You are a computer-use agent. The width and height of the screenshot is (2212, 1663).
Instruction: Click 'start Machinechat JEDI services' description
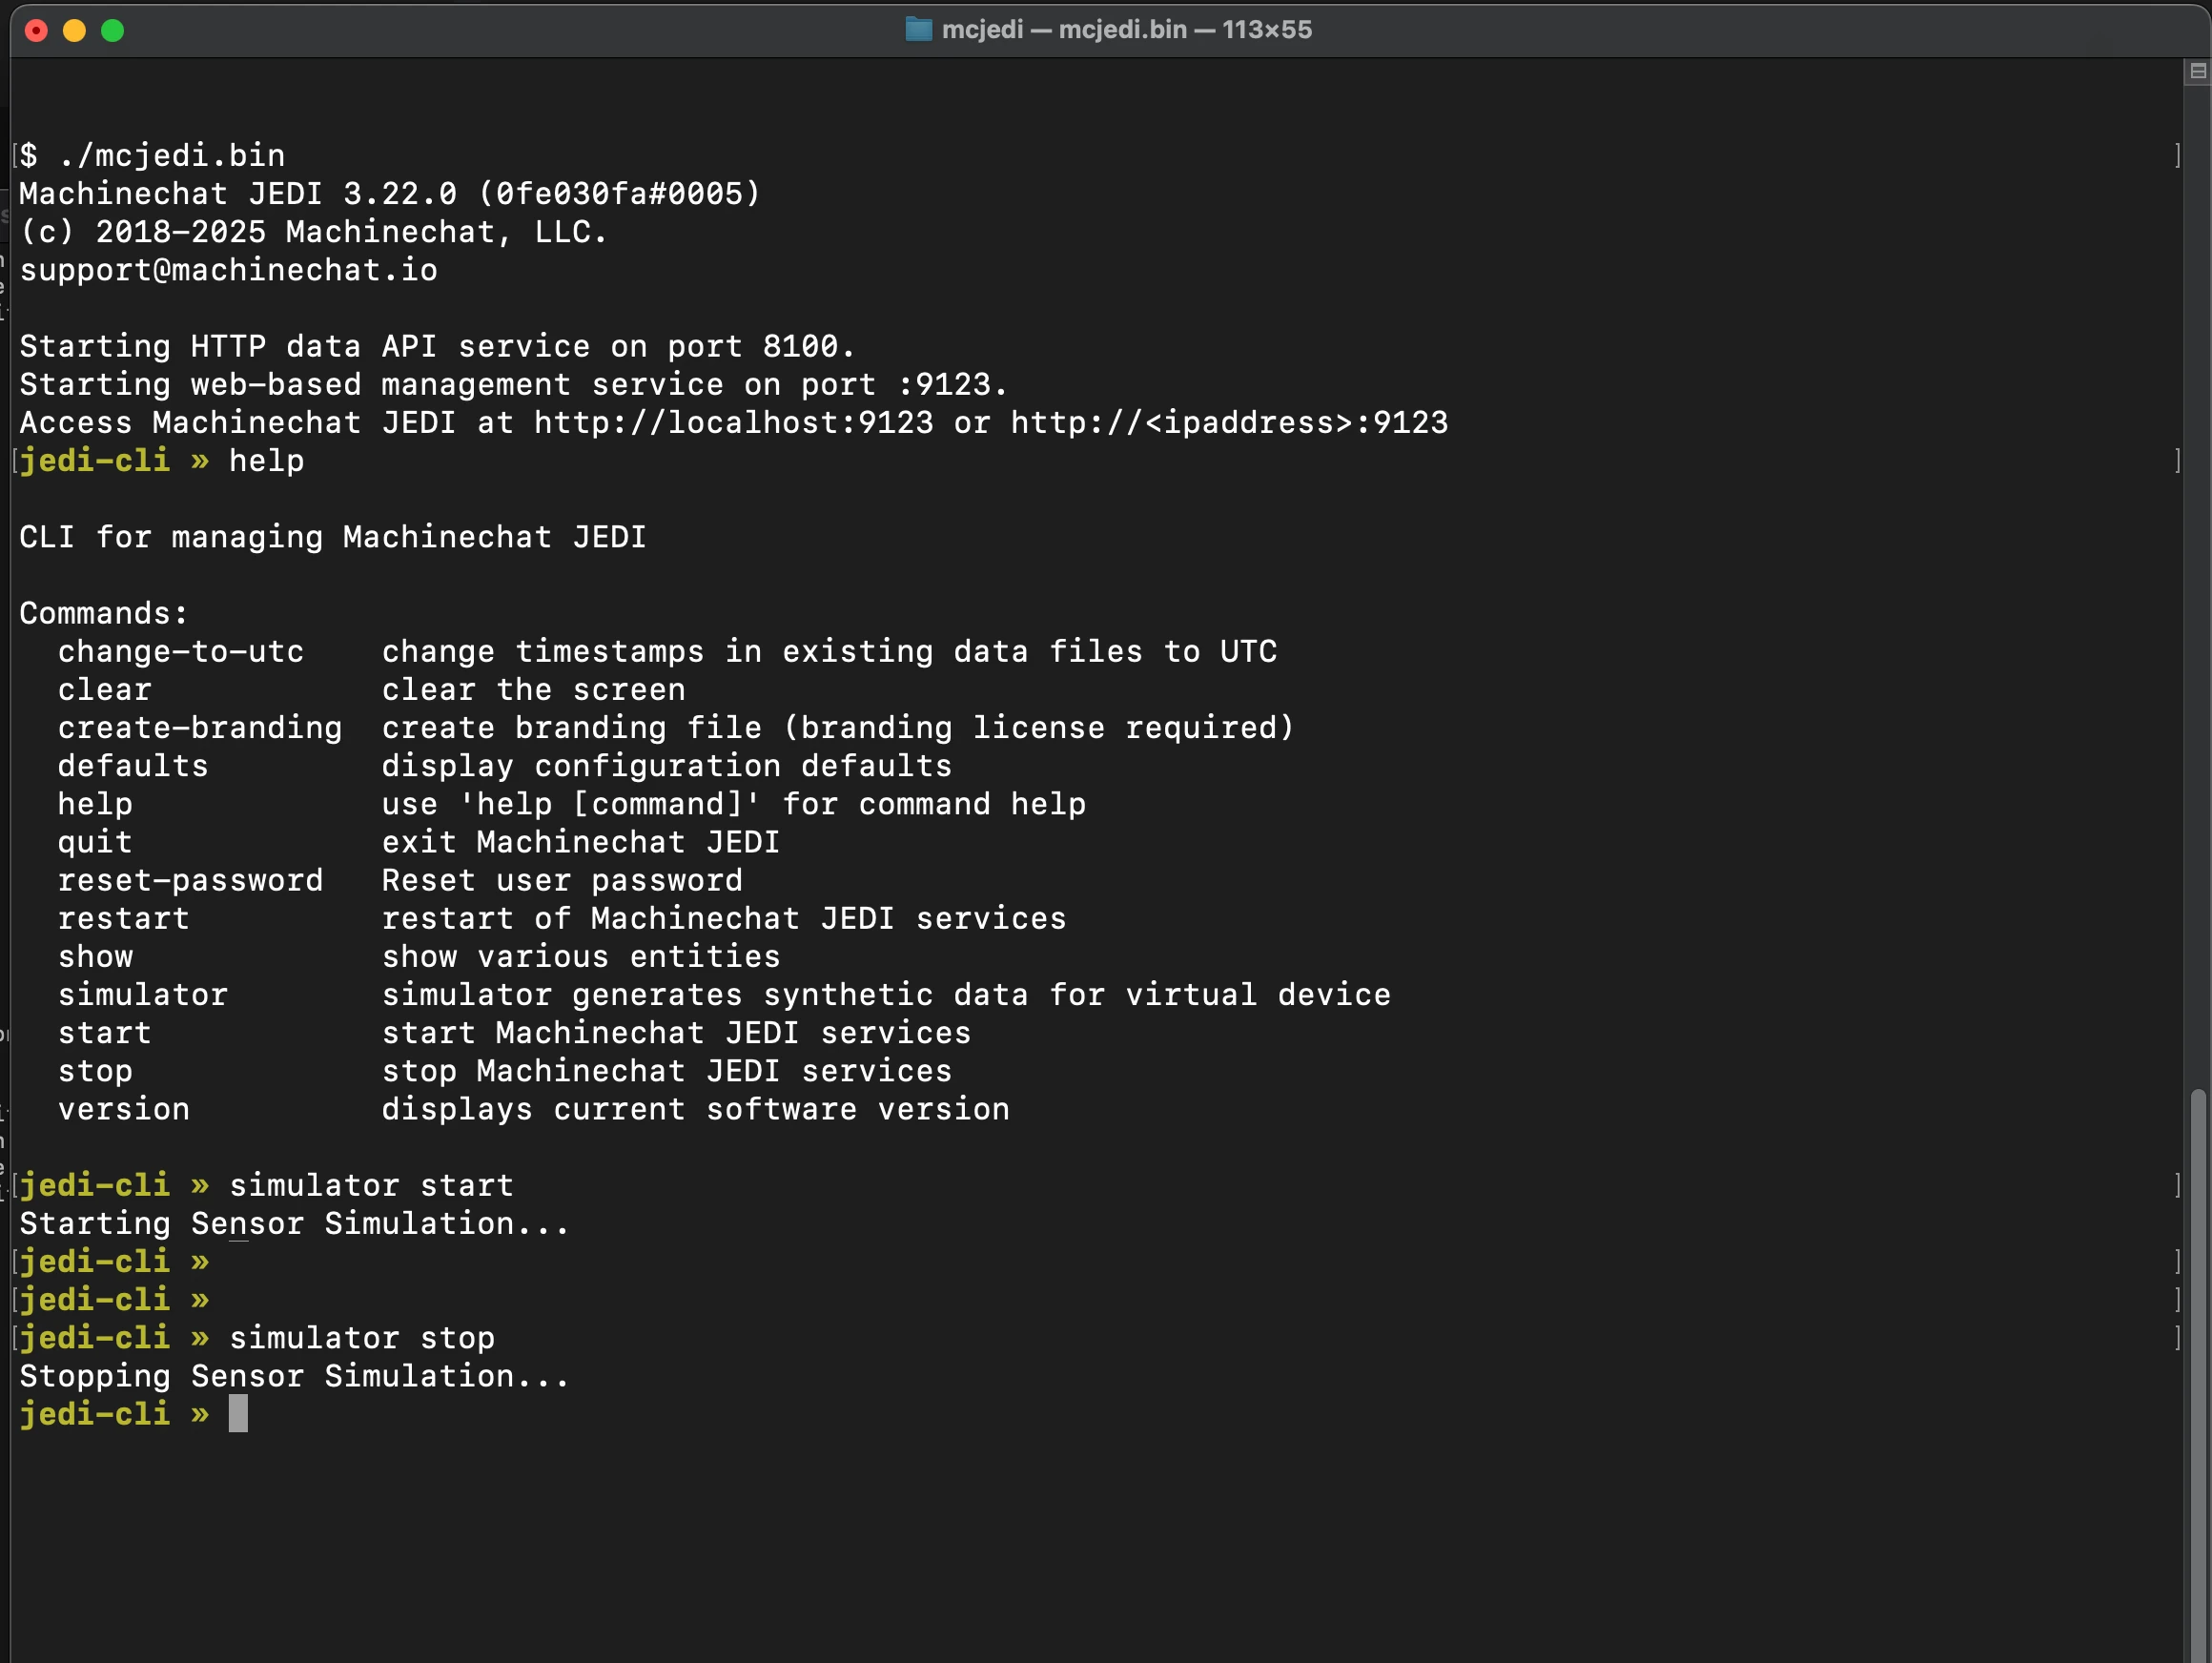click(676, 1032)
